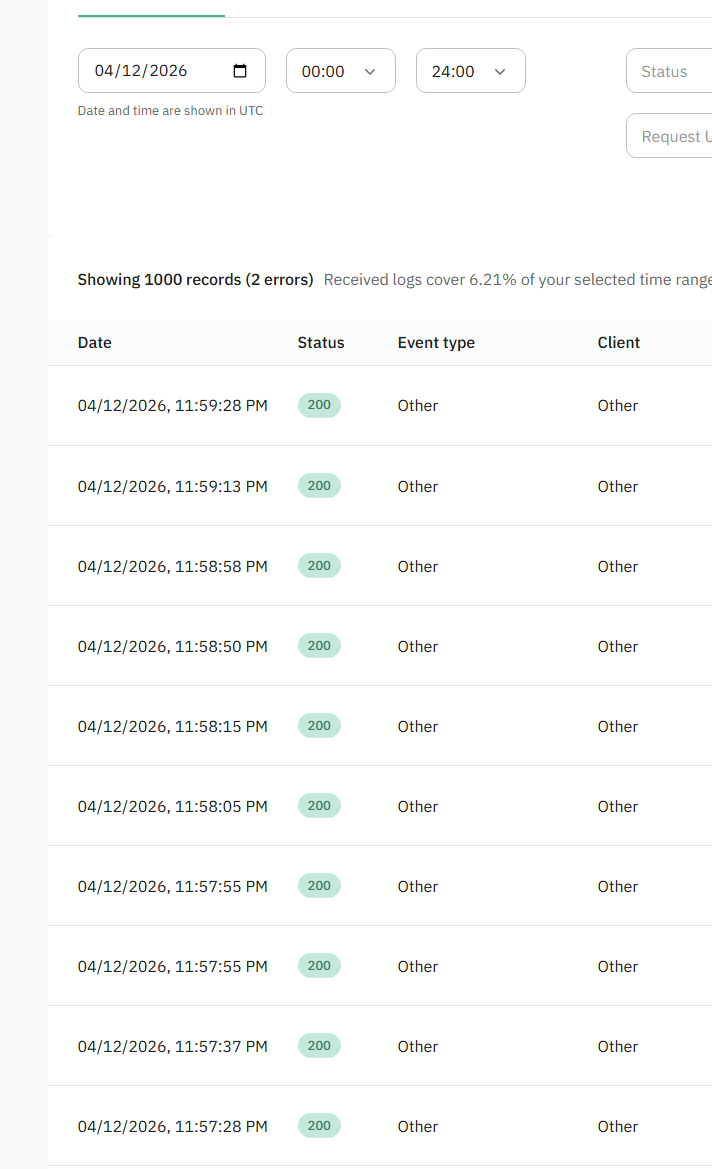Click the 200 status badge at 11:59:13 PM
The width and height of the screenshot is (712, 1169).
point(319,485)
